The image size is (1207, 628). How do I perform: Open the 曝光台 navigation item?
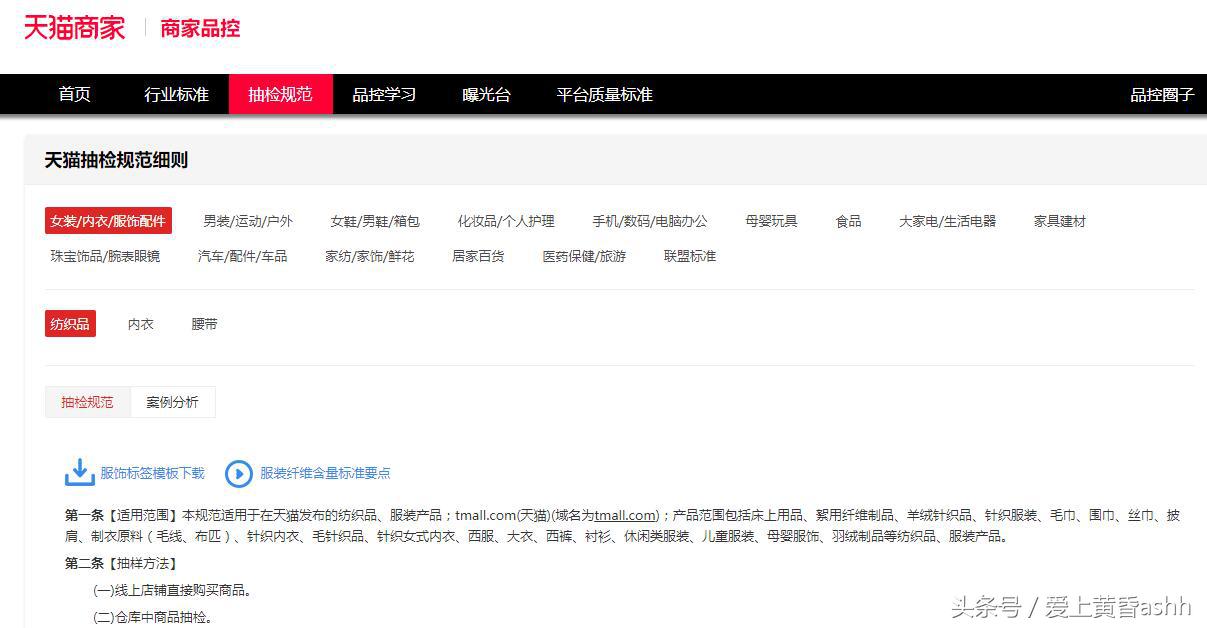[x=487, y=94]
